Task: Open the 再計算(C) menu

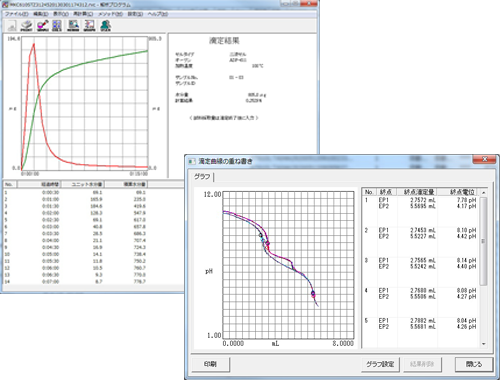Action: tap(83, 14)
